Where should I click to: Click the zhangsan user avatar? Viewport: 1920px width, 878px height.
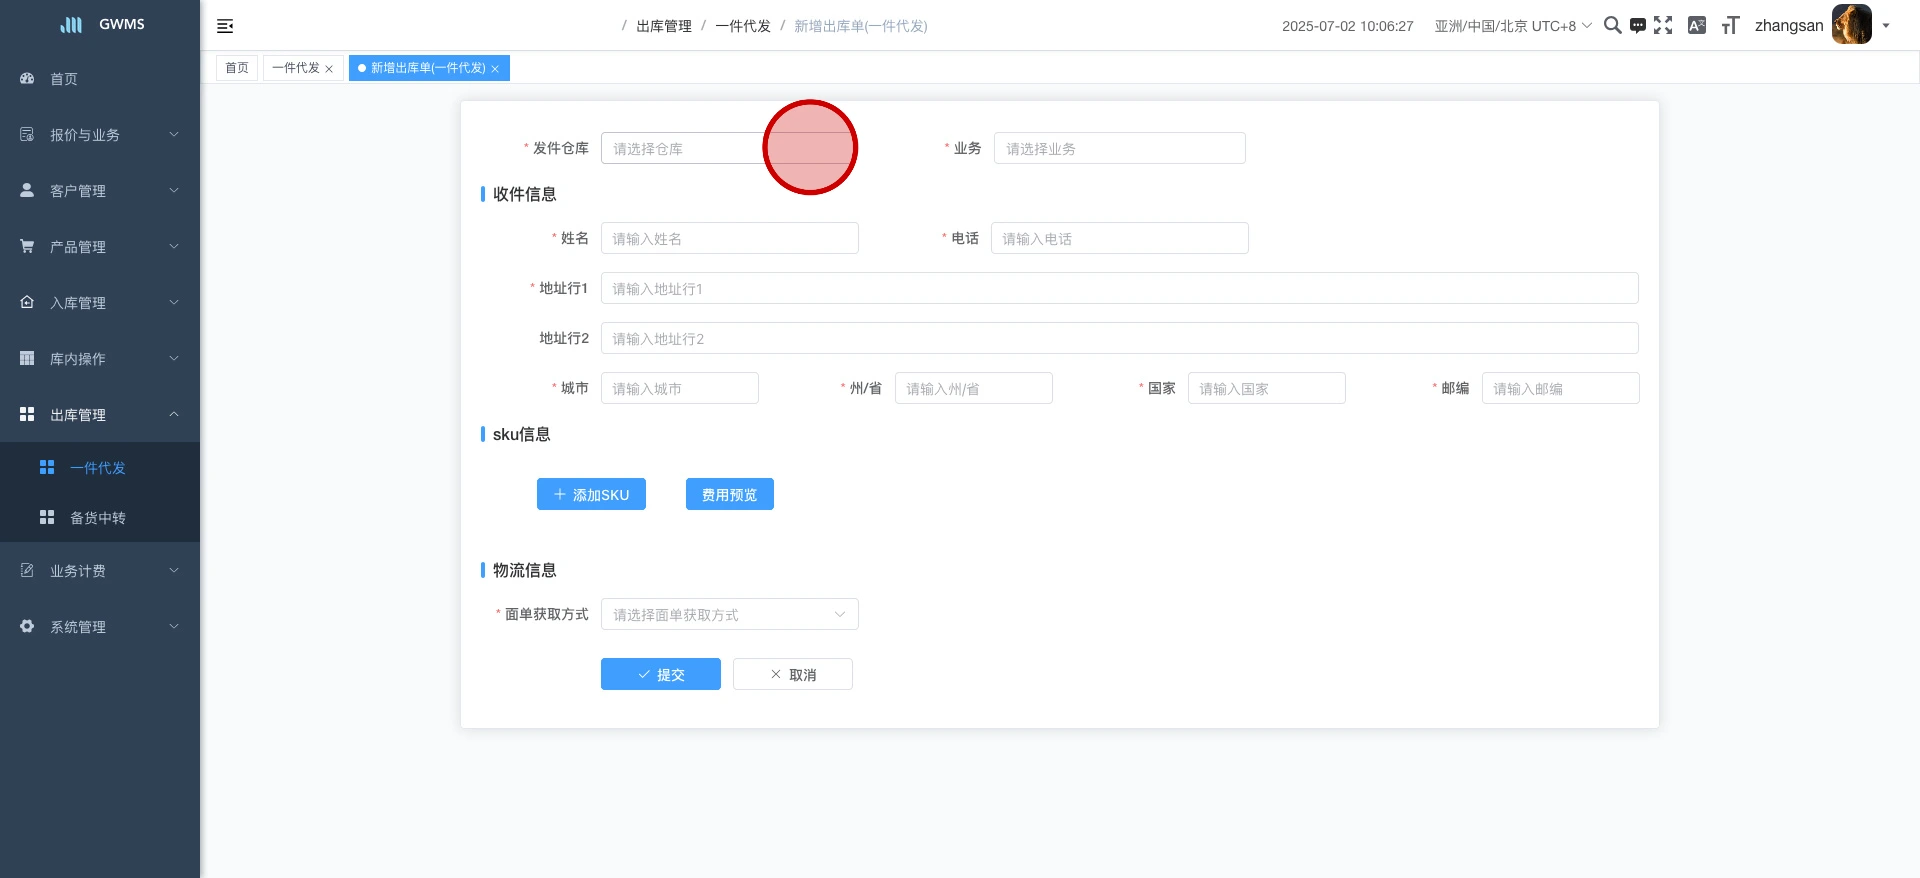(x=1851, y=25)
